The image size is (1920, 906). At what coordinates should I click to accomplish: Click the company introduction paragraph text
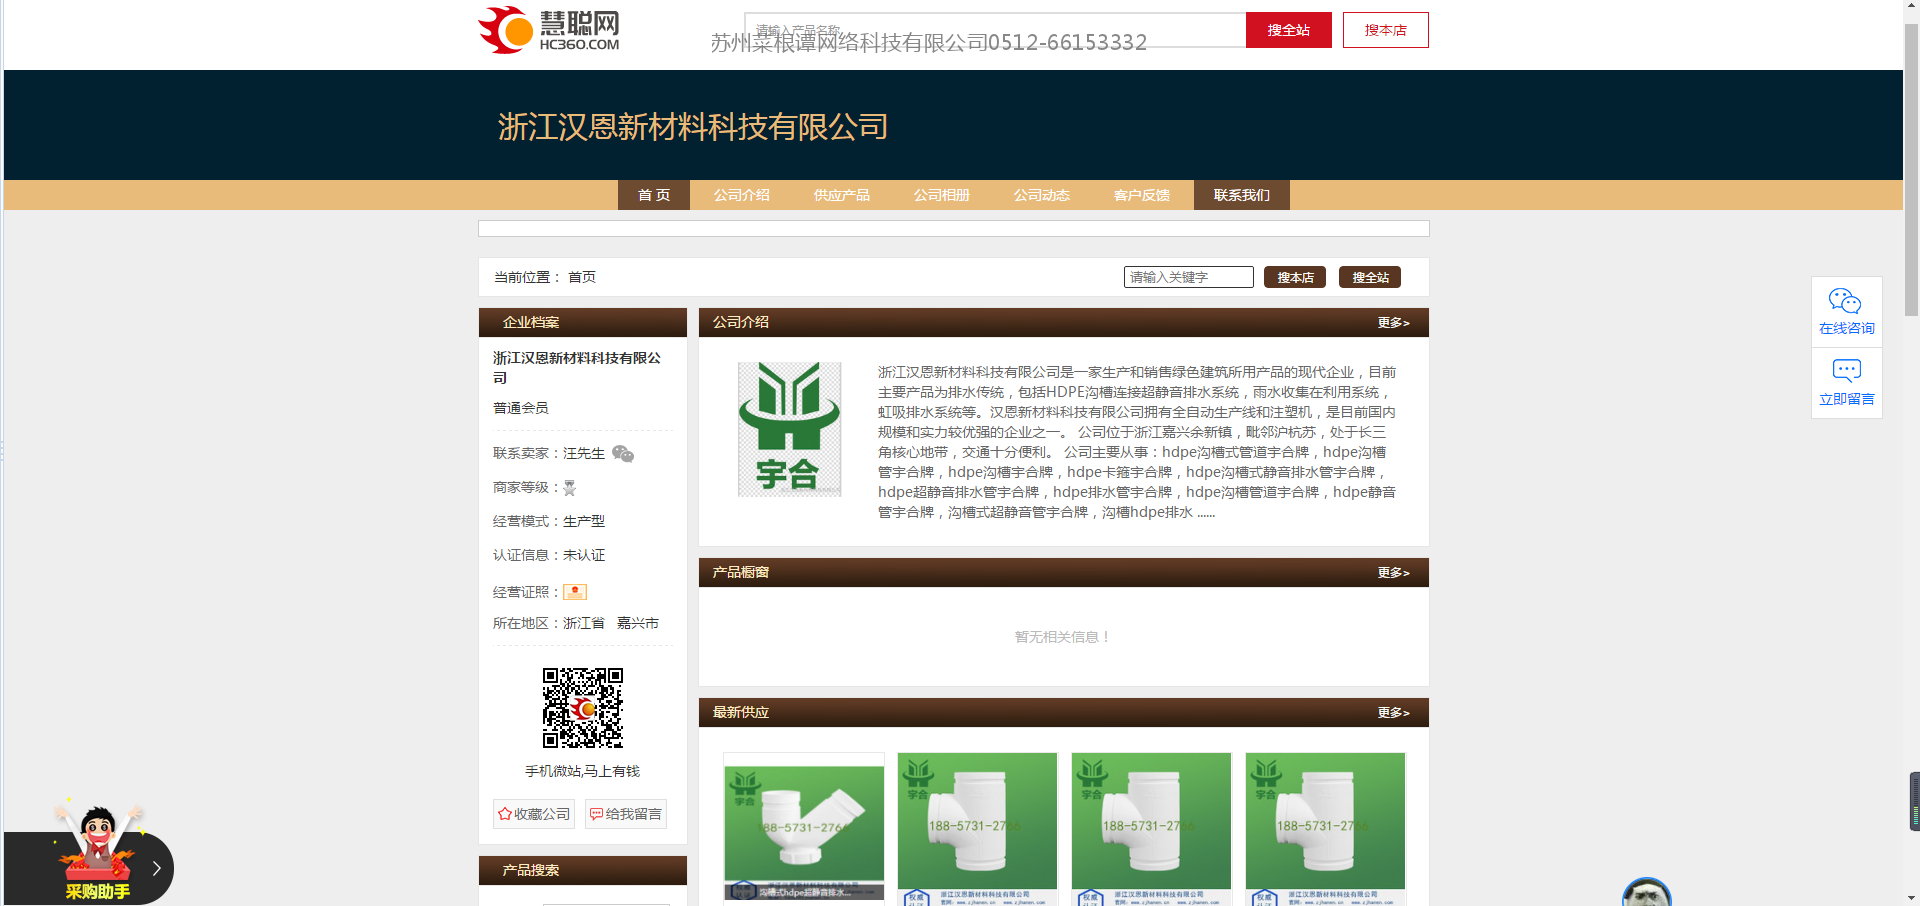[1137, 442]
